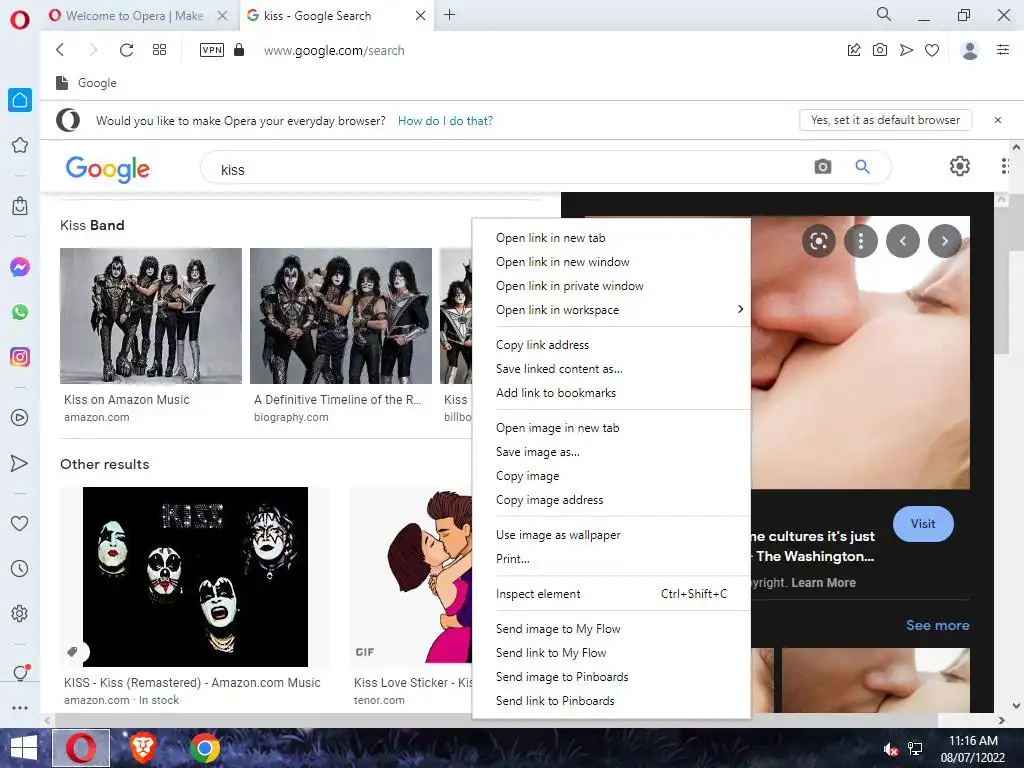
Task: Open the Opera main menu logo
Action: [x=20, y=20]
